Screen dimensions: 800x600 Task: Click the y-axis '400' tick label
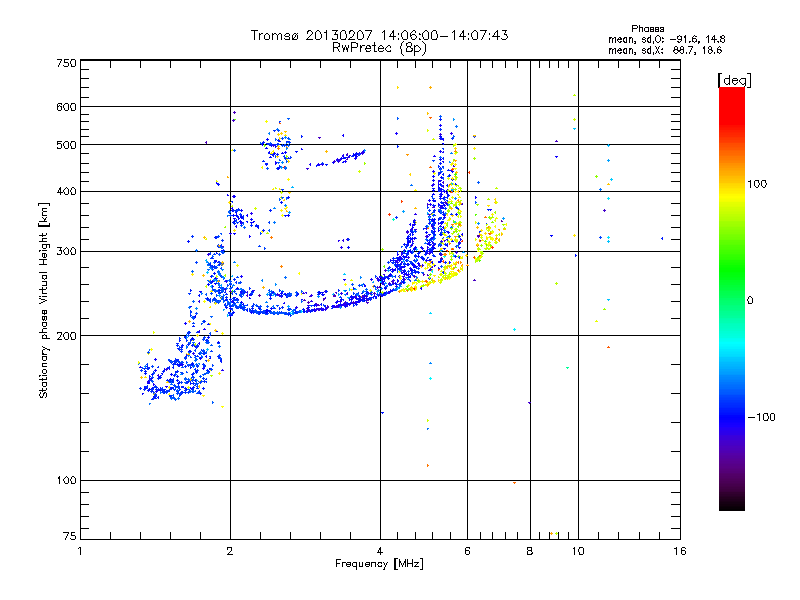[66, 191]
